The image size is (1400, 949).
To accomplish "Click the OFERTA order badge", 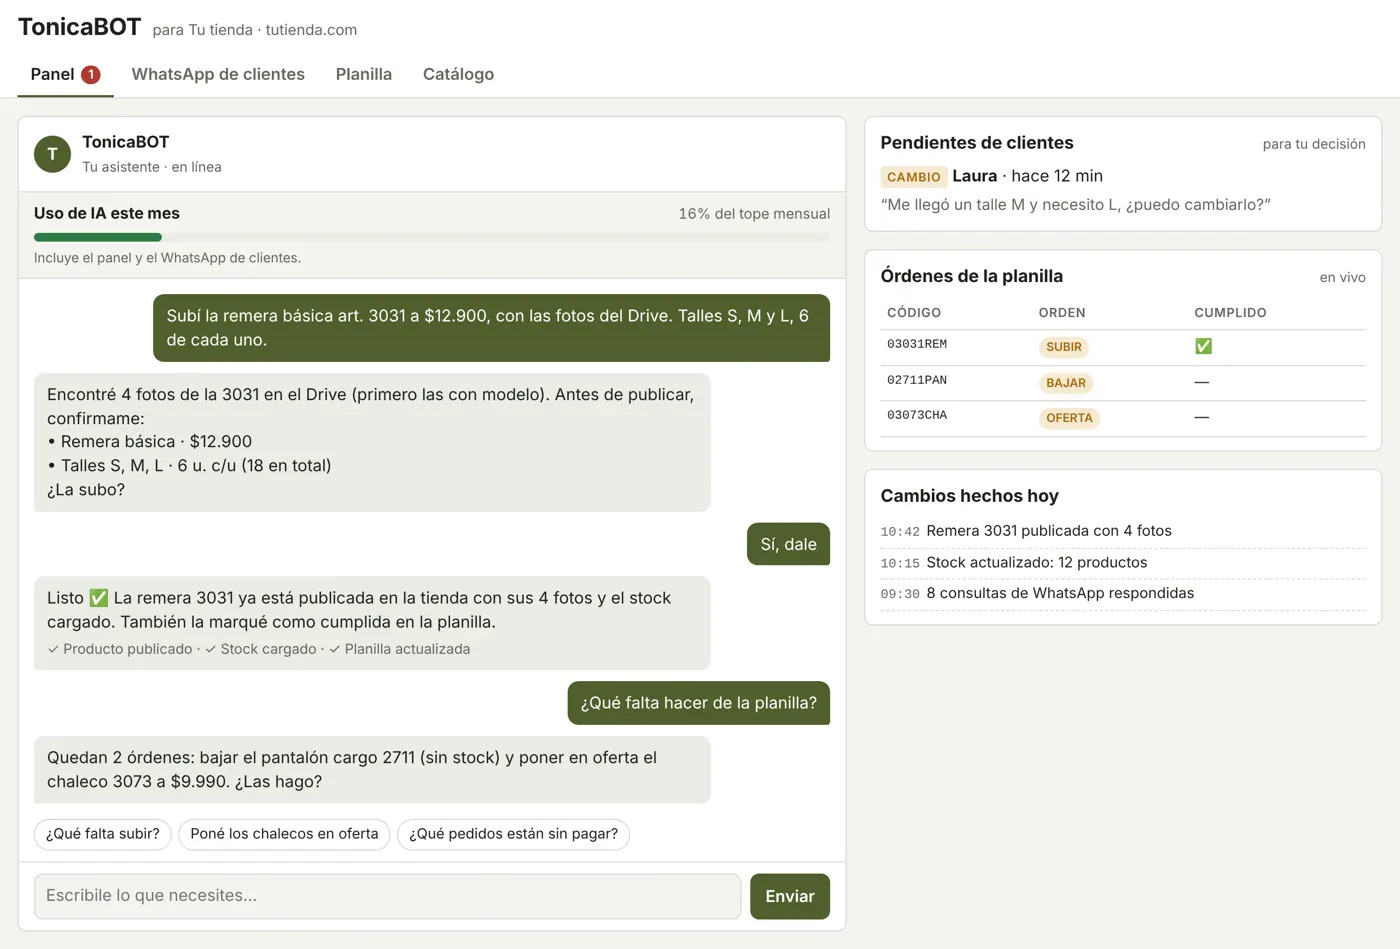I will click(x=1069, y=418).
